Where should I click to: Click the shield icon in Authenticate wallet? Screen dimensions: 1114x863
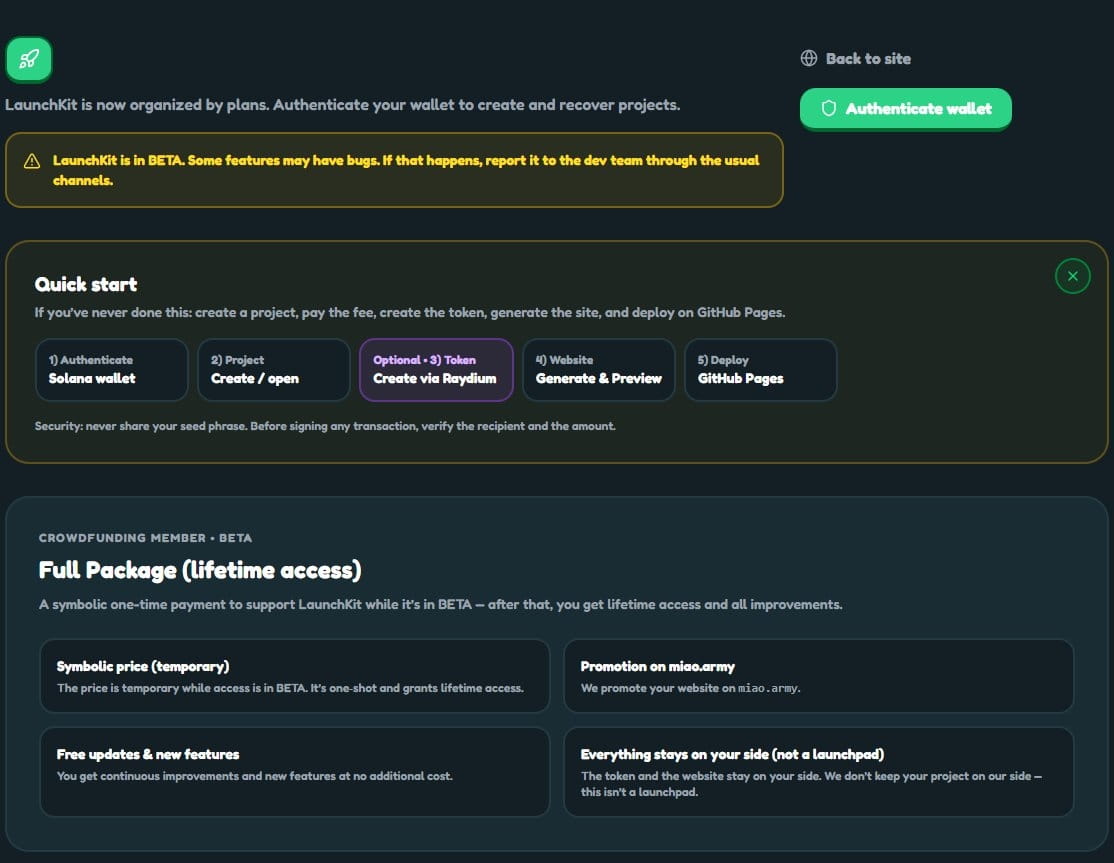point(828,108)
